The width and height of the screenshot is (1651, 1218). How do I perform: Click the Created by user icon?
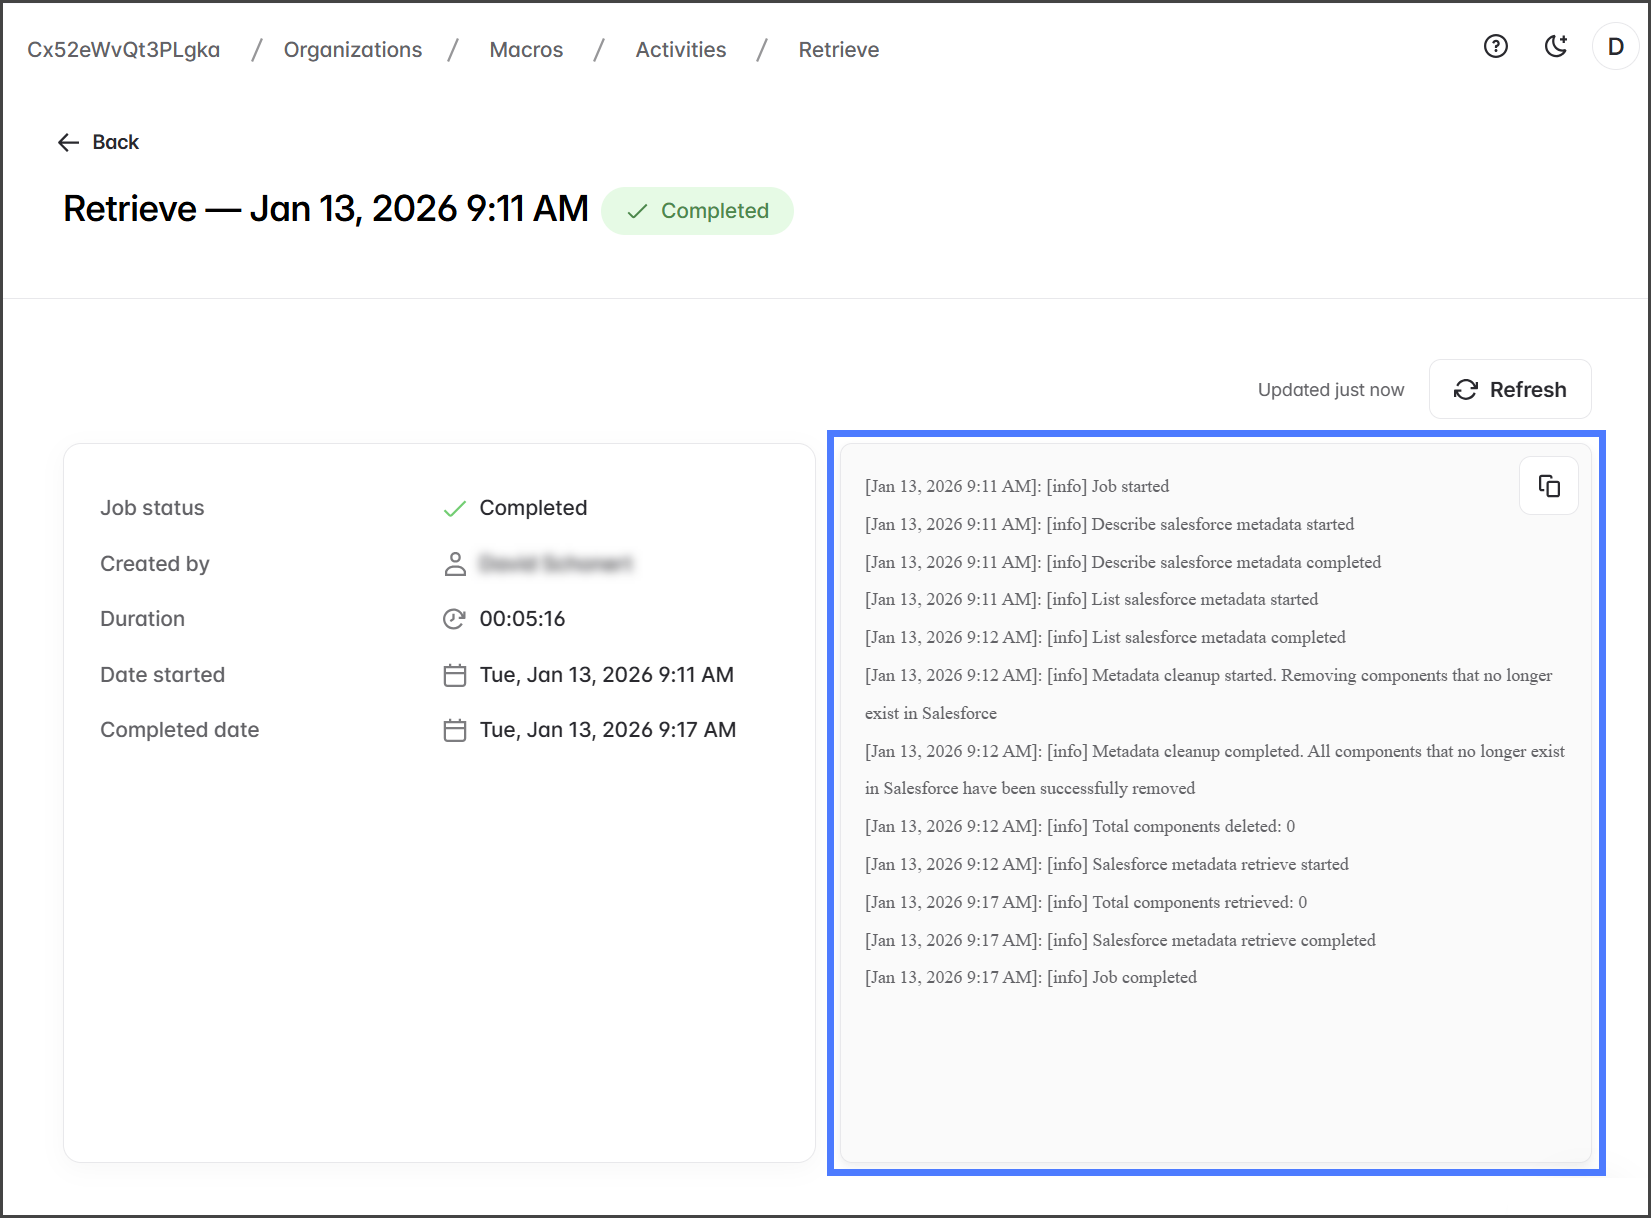click(454, 564)
